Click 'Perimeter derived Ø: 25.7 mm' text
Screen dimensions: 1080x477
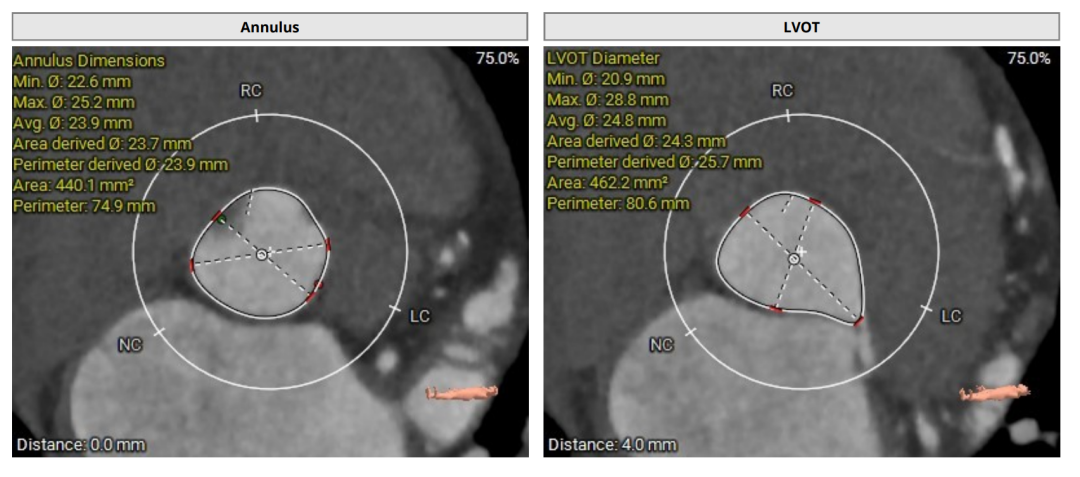point(654,162)
